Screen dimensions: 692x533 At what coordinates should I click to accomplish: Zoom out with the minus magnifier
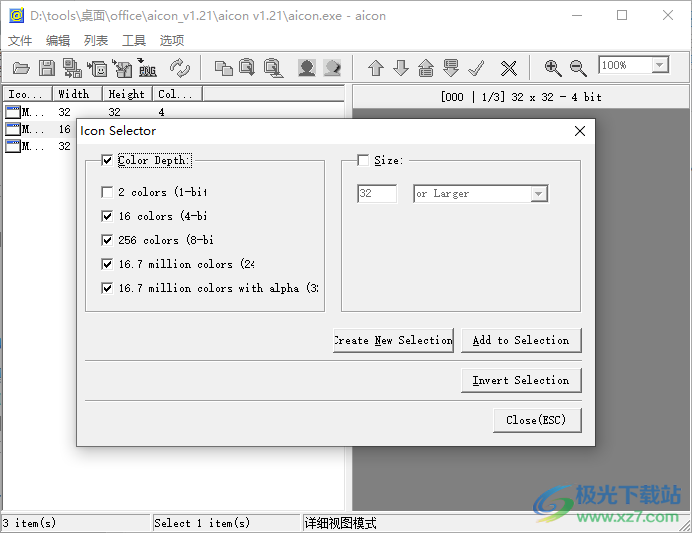pos(578,68)
